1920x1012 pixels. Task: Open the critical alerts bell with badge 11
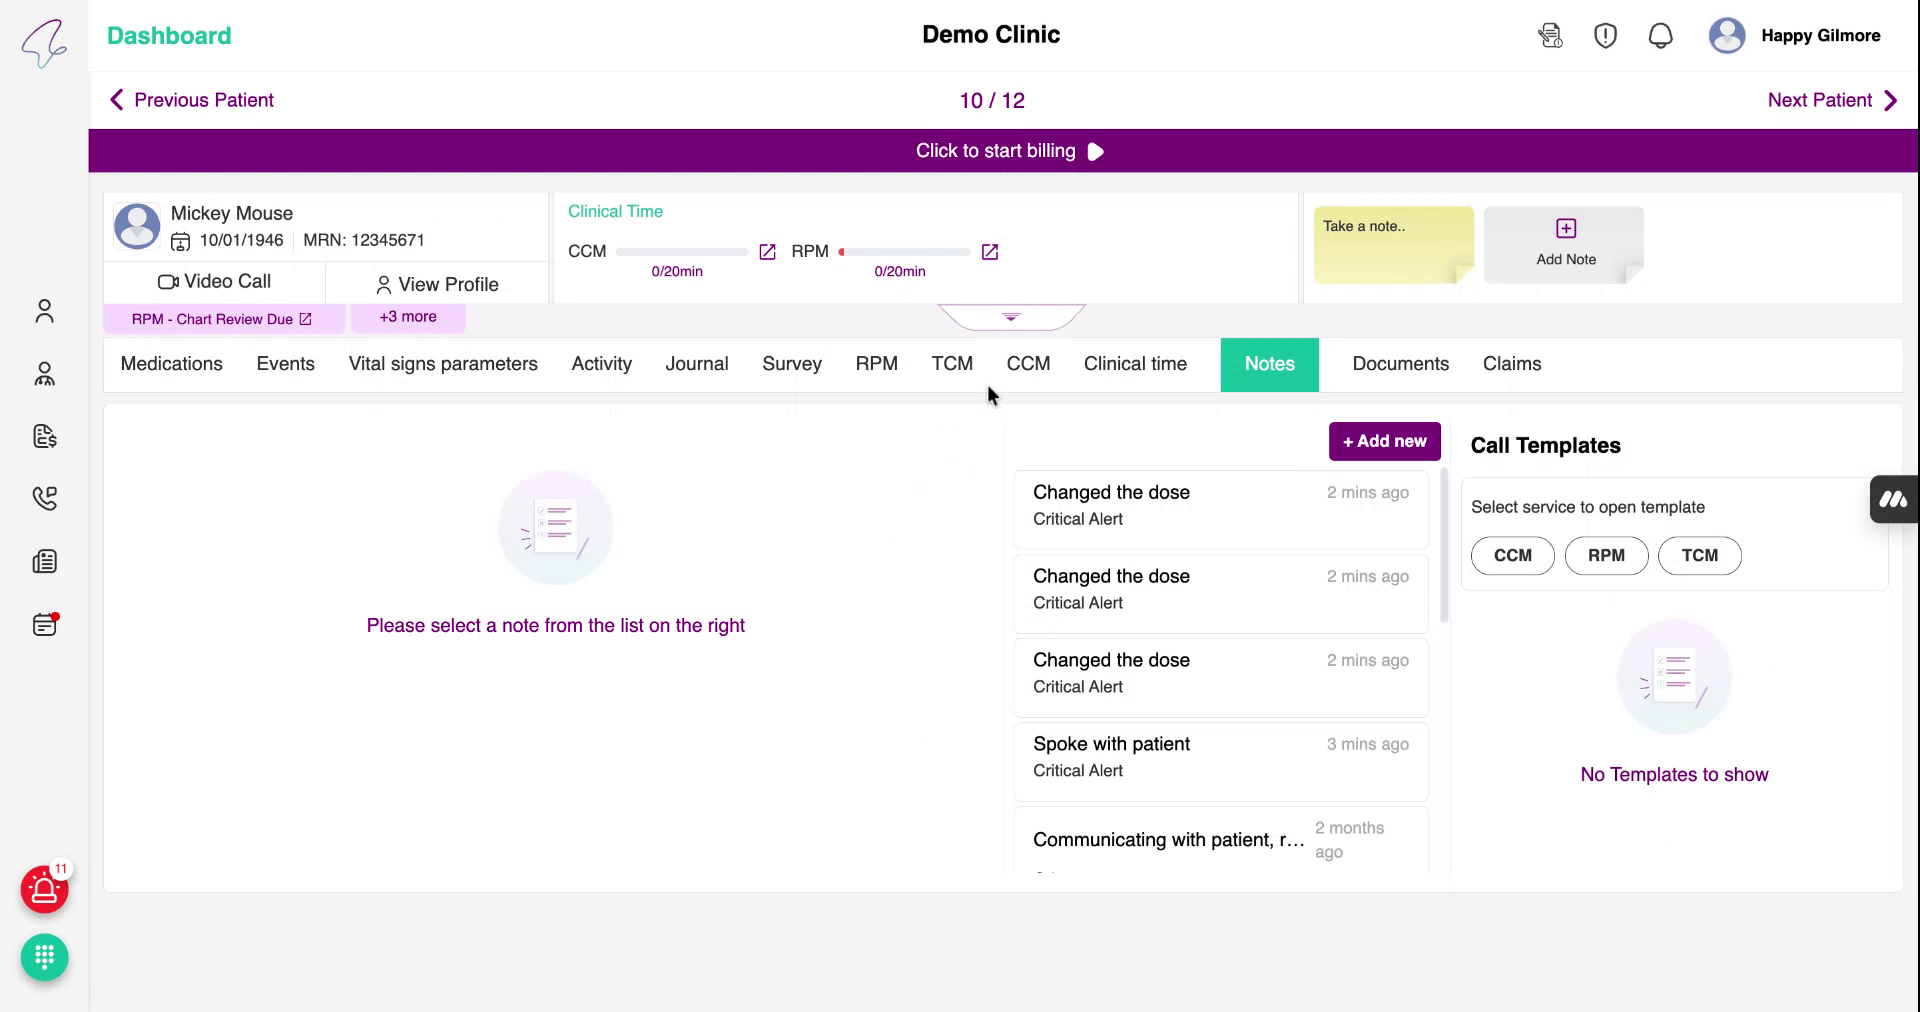point(44,890)
